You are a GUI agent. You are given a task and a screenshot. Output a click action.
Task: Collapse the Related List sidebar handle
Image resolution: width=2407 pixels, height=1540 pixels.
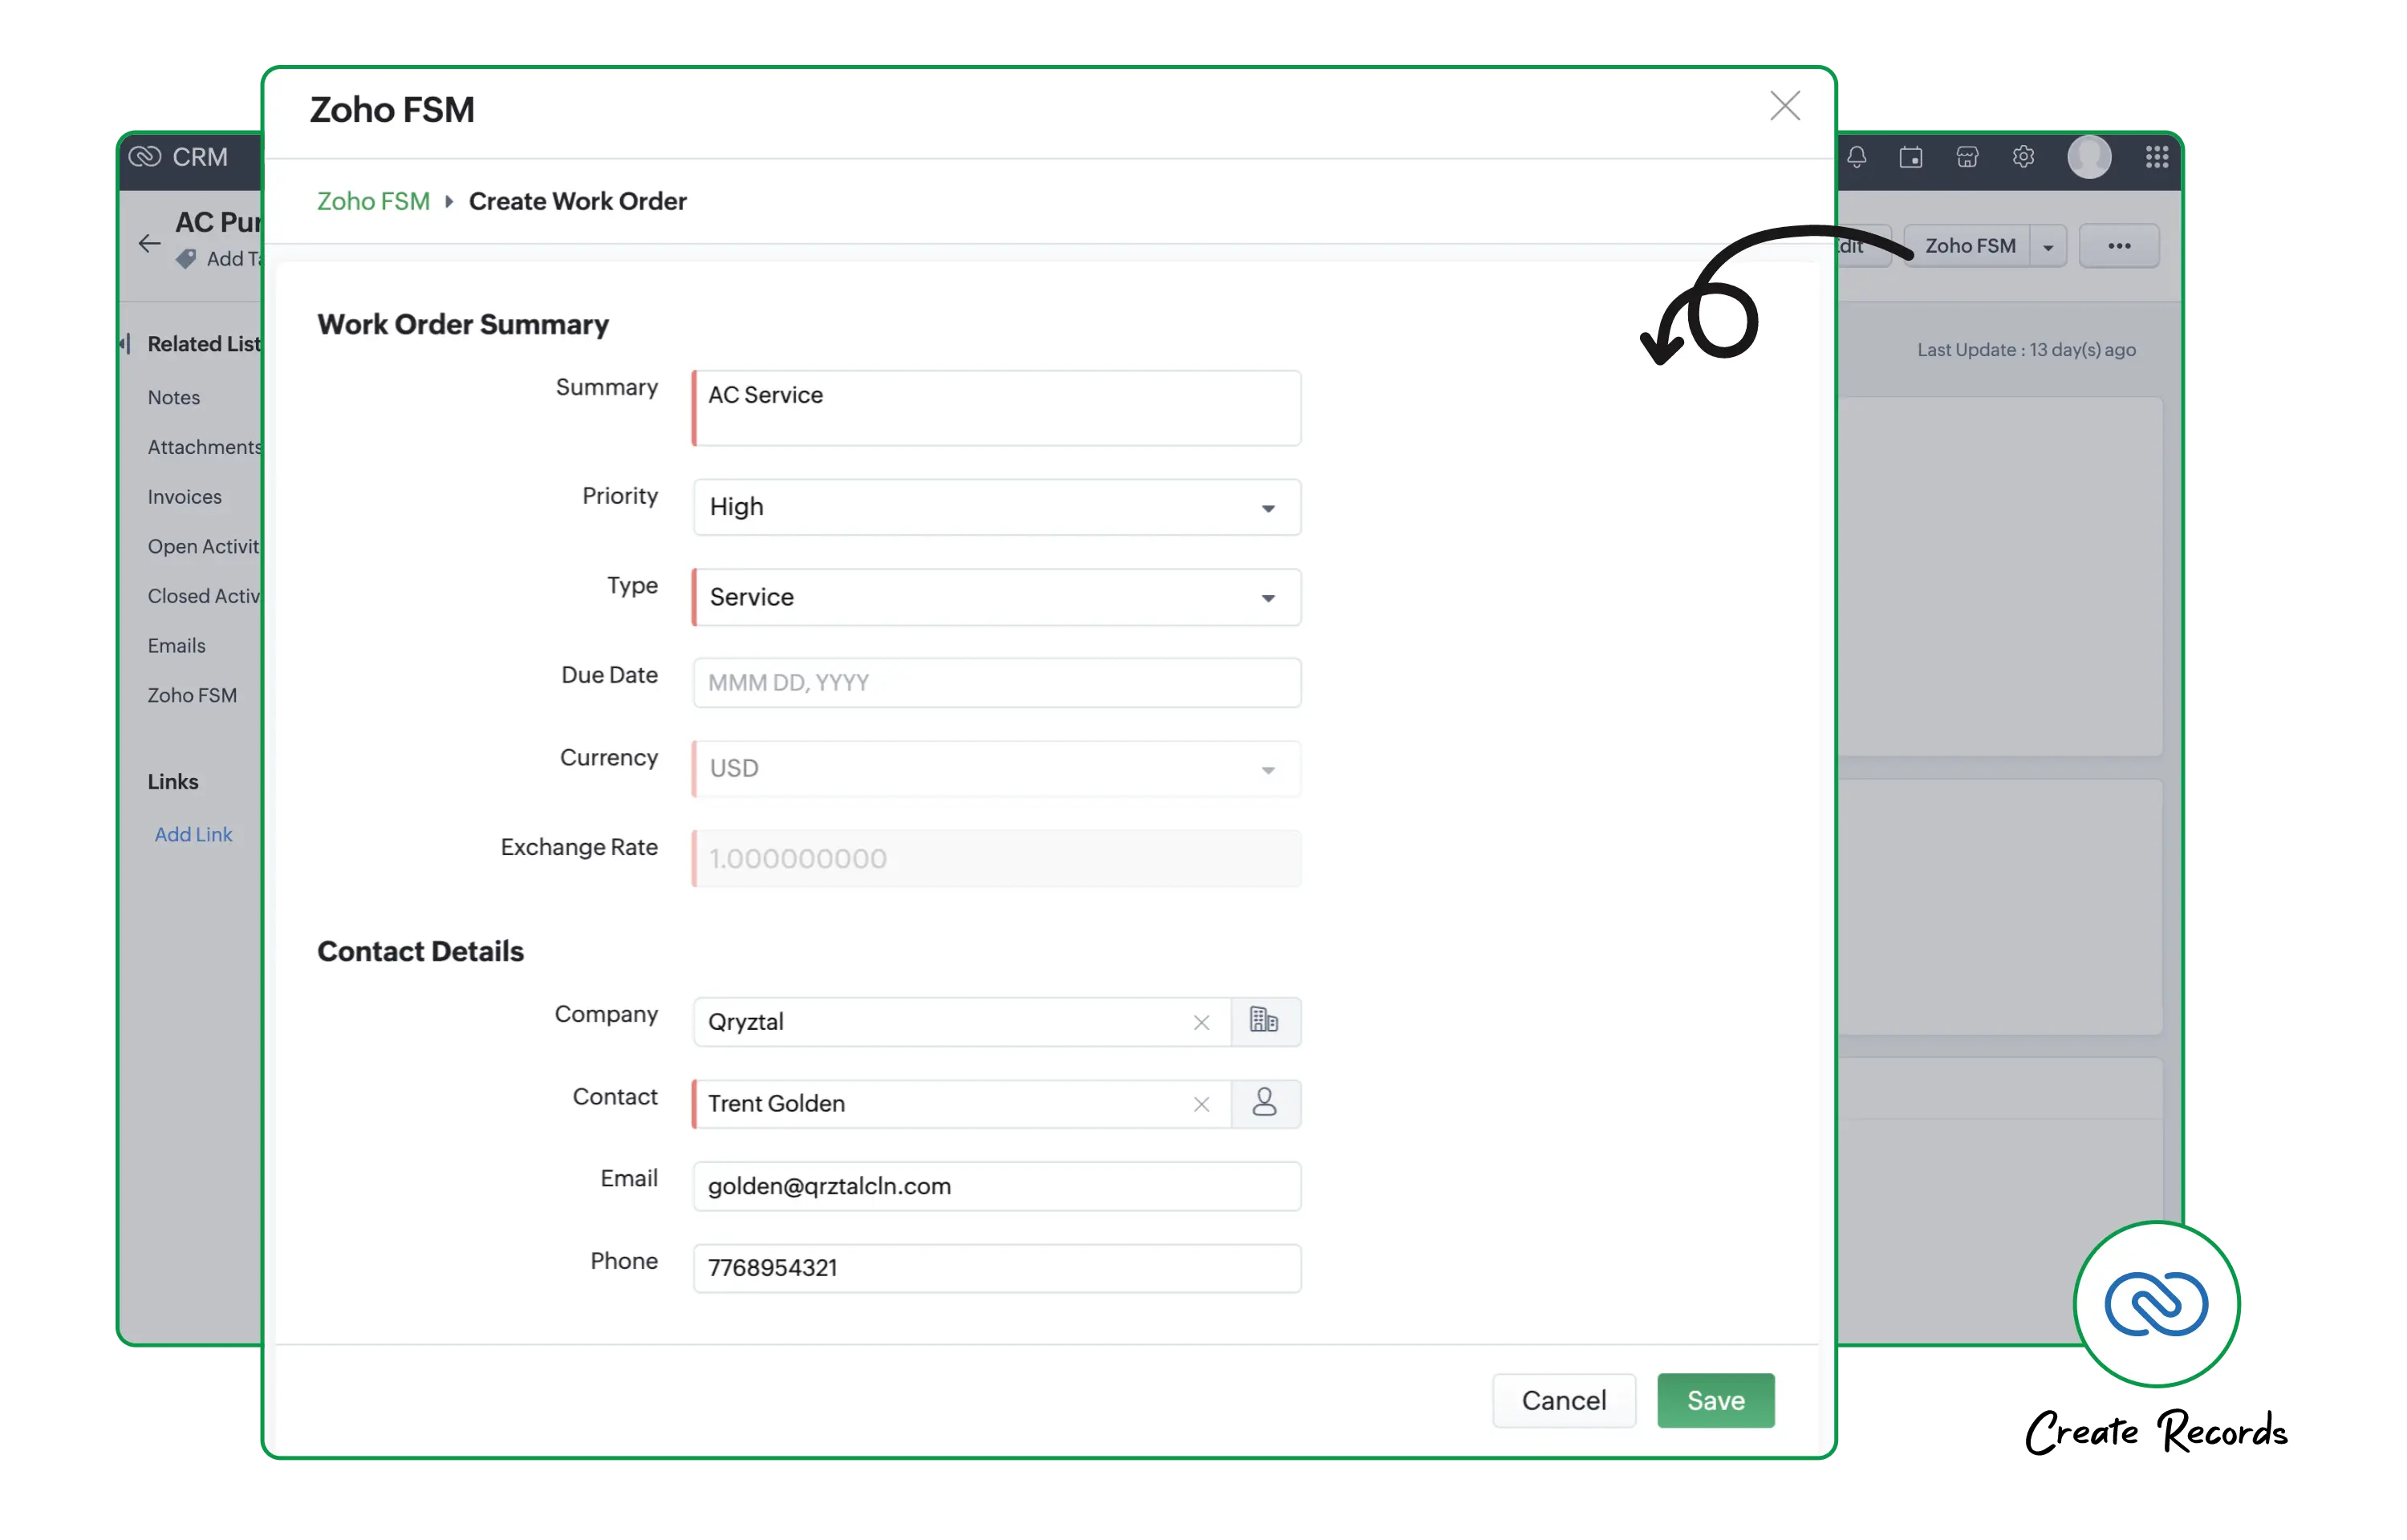(x=125, y=344)
